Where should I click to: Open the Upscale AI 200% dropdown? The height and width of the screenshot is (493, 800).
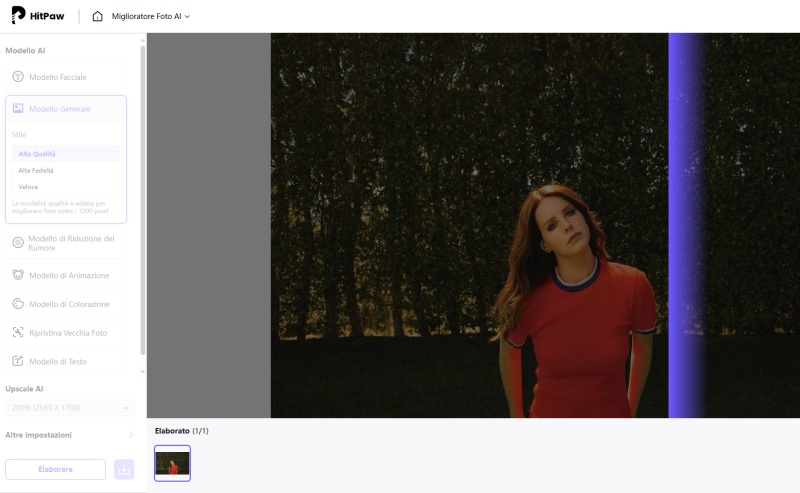[69, 408]
